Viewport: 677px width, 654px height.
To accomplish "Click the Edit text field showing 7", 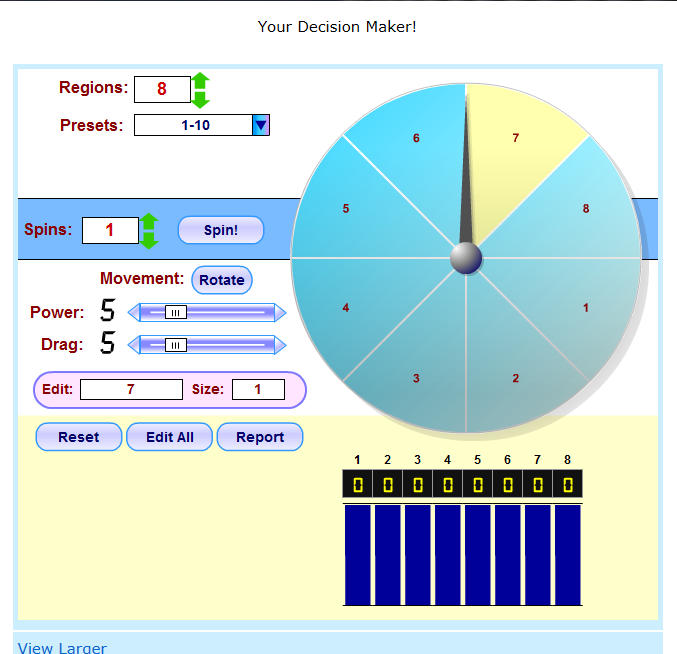I will (x=131, y=389).
